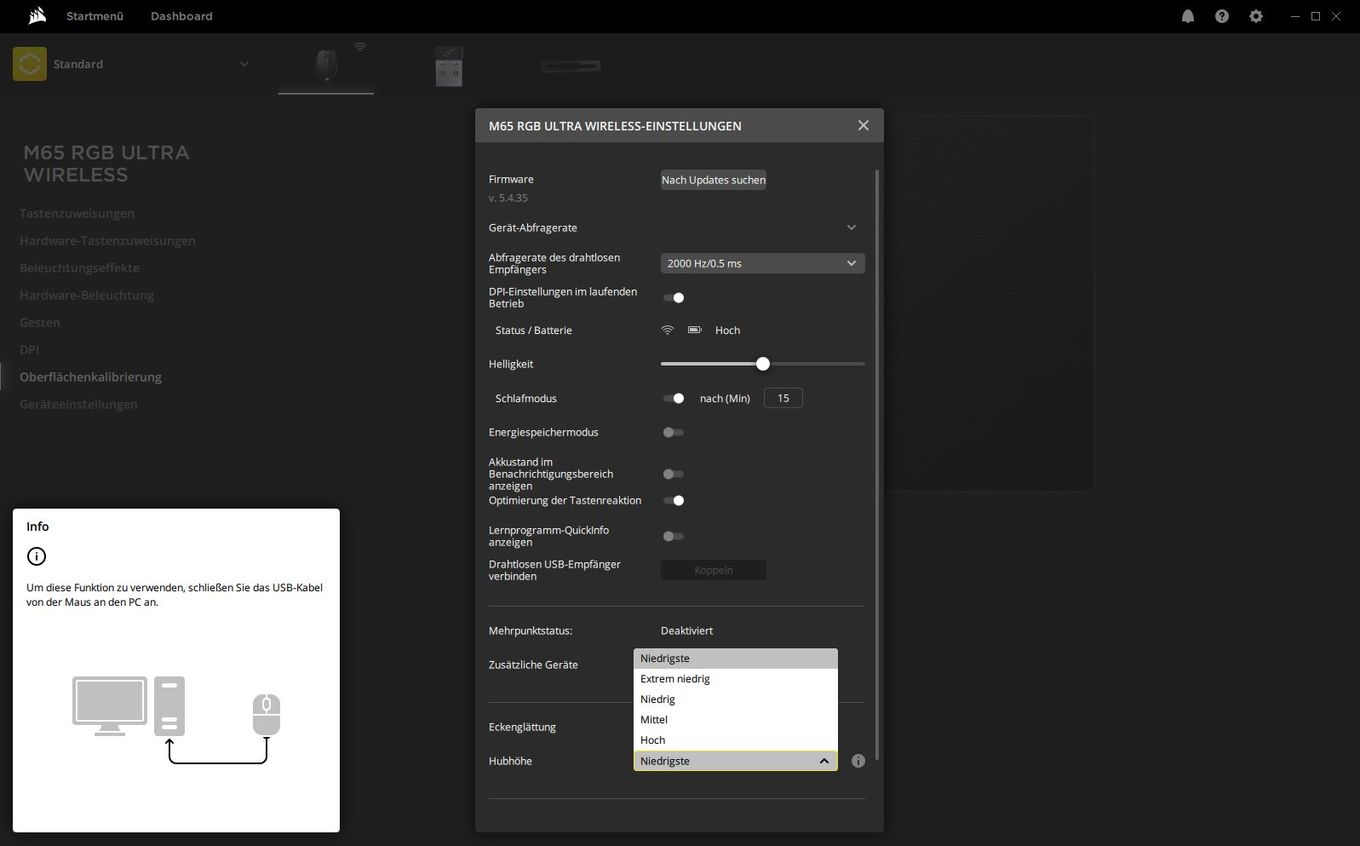This screenshot has width=1360, height=846.
Task: Open the 2000 Hz/0.5 ms polling rate dropdown
Action: [x=762, y=263]
